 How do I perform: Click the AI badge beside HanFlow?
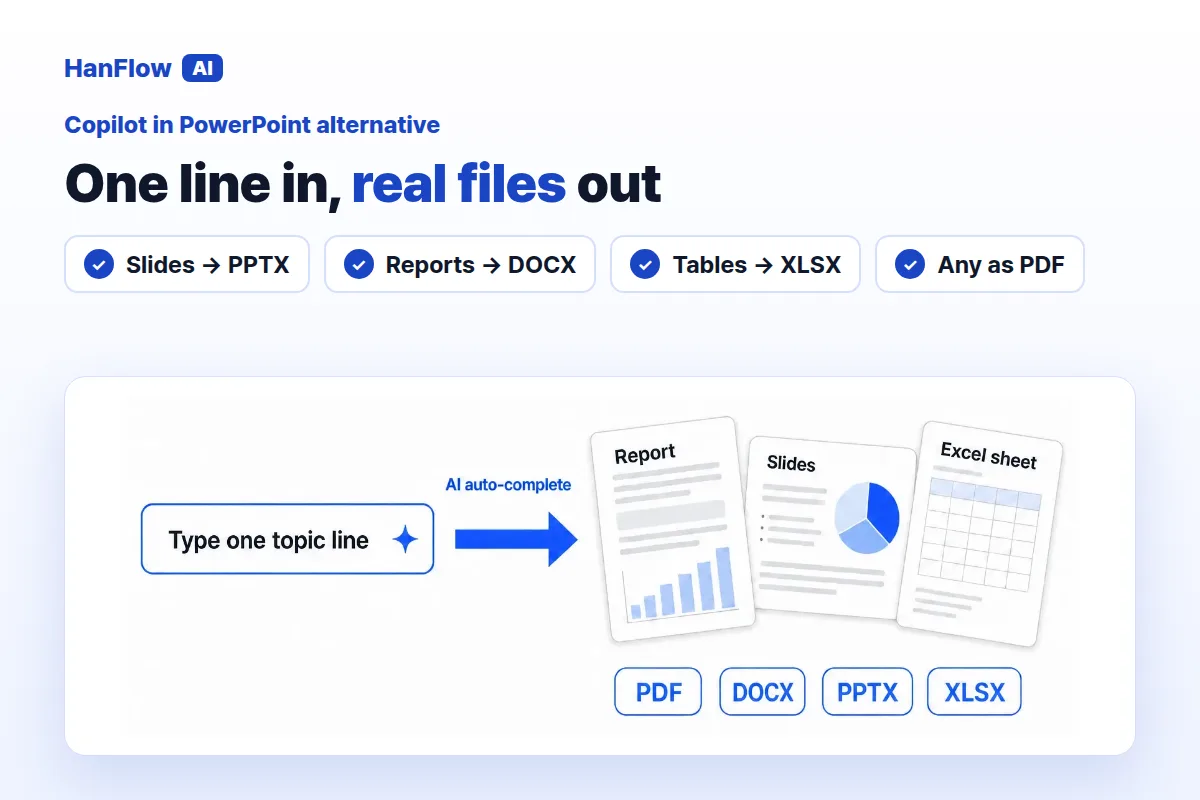202,68
